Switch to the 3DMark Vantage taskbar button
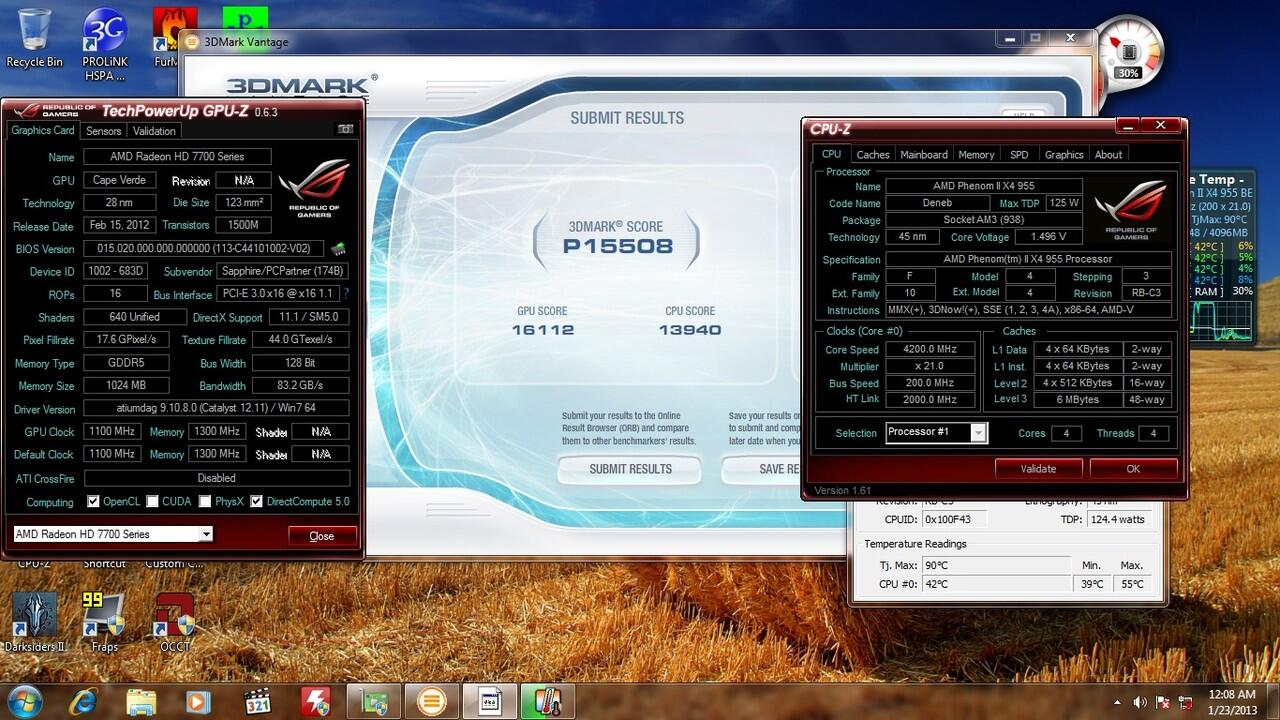Viewport: 1280px width, 720px height. click(x=432, y=700)
